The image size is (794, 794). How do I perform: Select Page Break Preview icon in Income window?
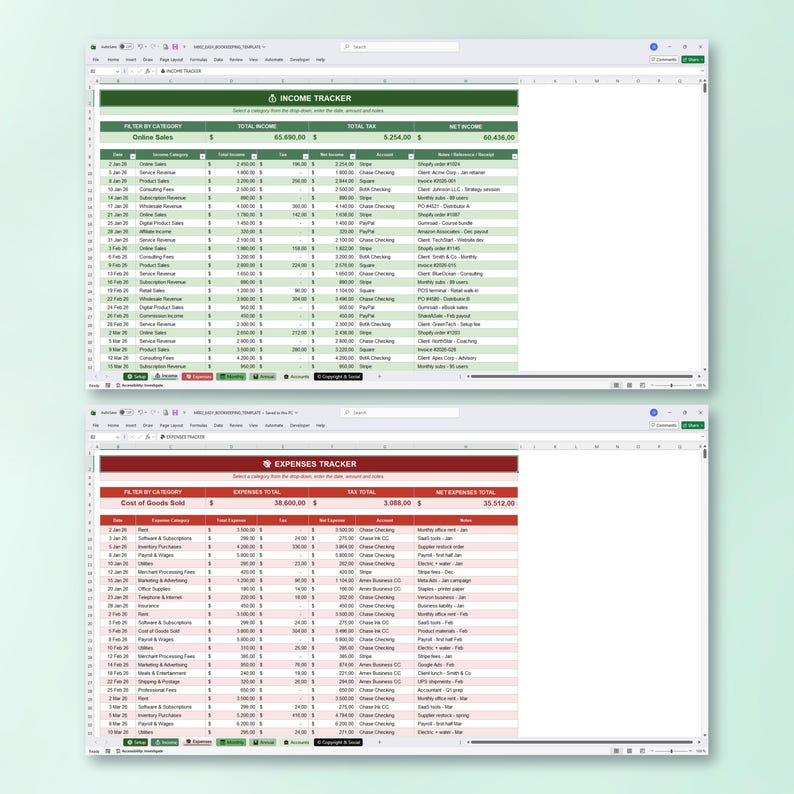click(x=642, y=386)
